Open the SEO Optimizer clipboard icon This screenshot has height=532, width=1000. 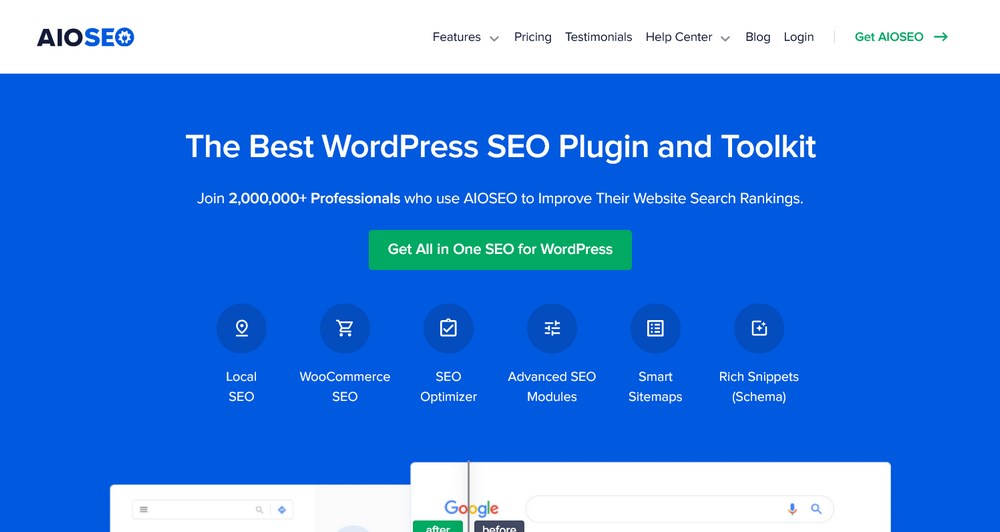(x=448, y=329)
